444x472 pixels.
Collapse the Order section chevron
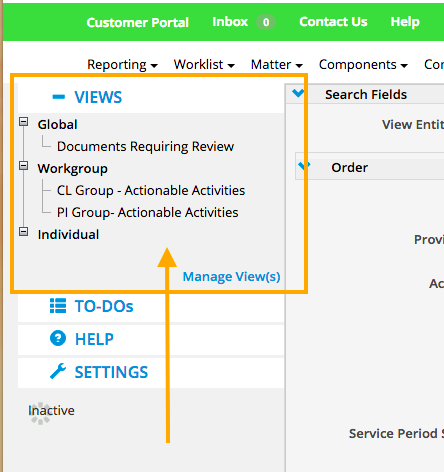(x=304, y=165)
